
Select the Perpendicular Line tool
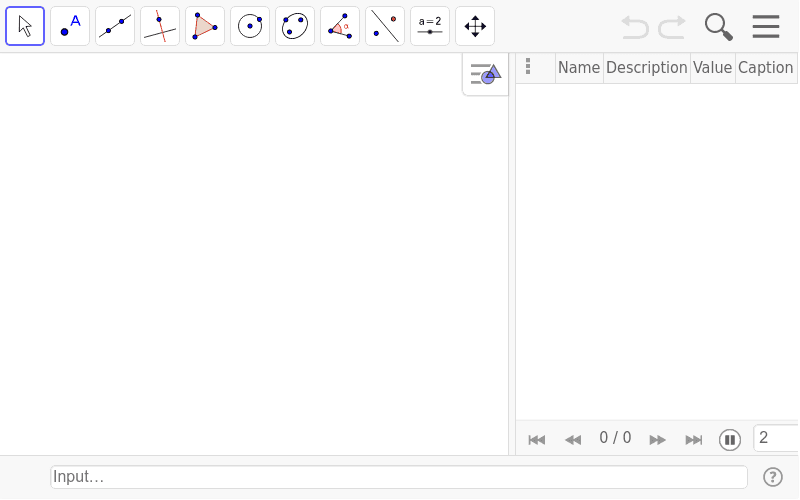[x=160, y=26]
